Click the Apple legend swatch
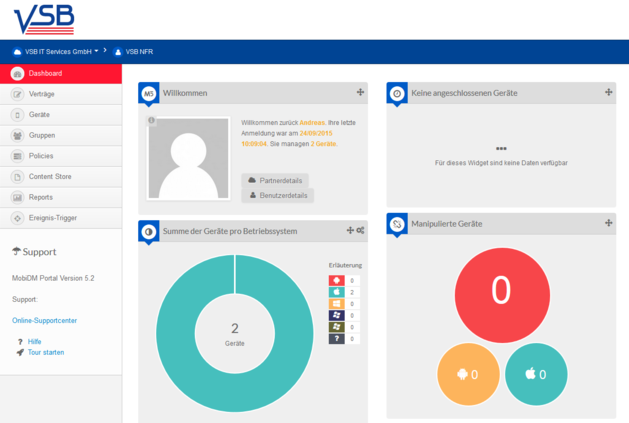 (337, 292)
